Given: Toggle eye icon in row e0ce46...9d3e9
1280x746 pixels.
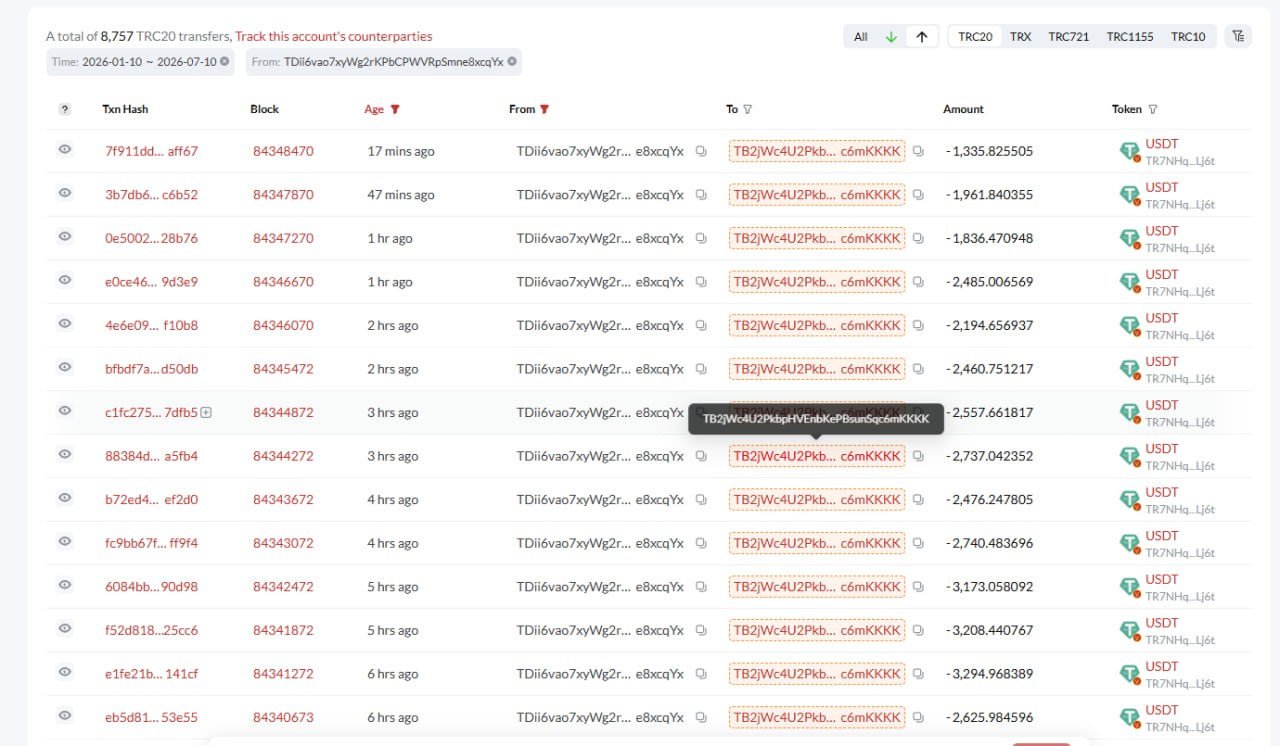Looking at the screenshot, I should (x=65, y=280).
